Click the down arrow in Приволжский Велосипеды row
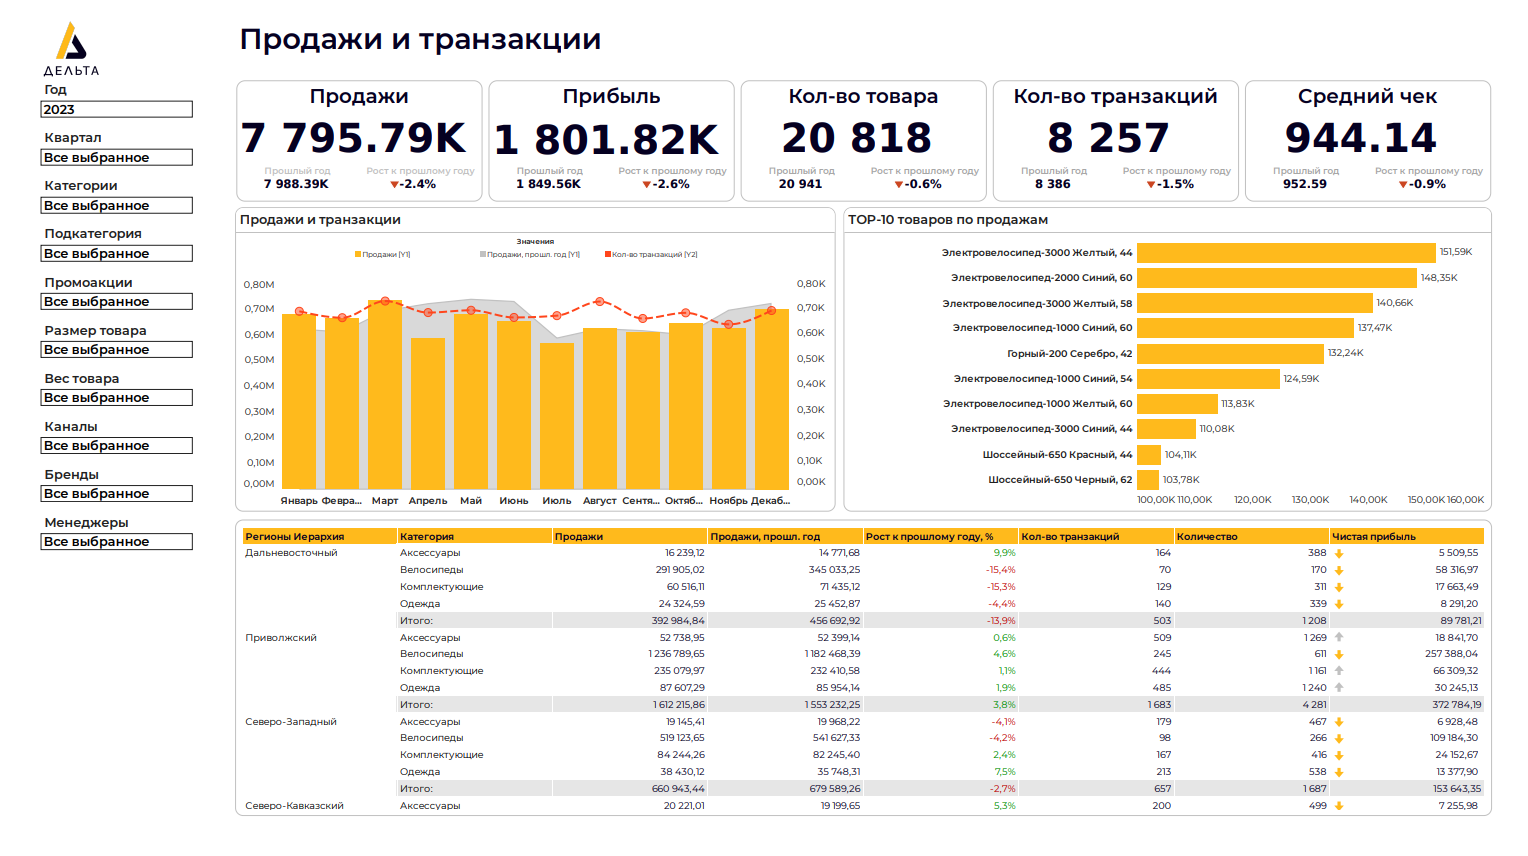Viewport: 1528px width, 856px height. [x=1339, y=654]
